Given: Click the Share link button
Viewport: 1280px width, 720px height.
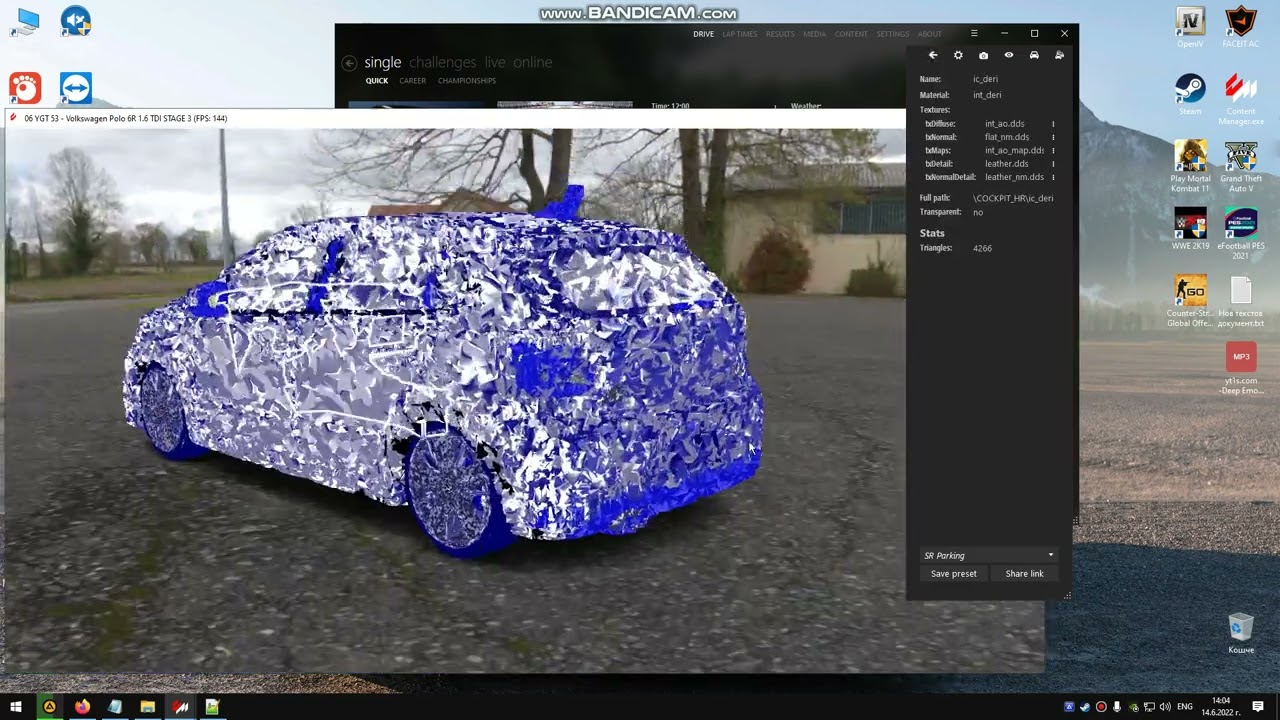Looking at the screenshot, I should [x=1024, y=573].
